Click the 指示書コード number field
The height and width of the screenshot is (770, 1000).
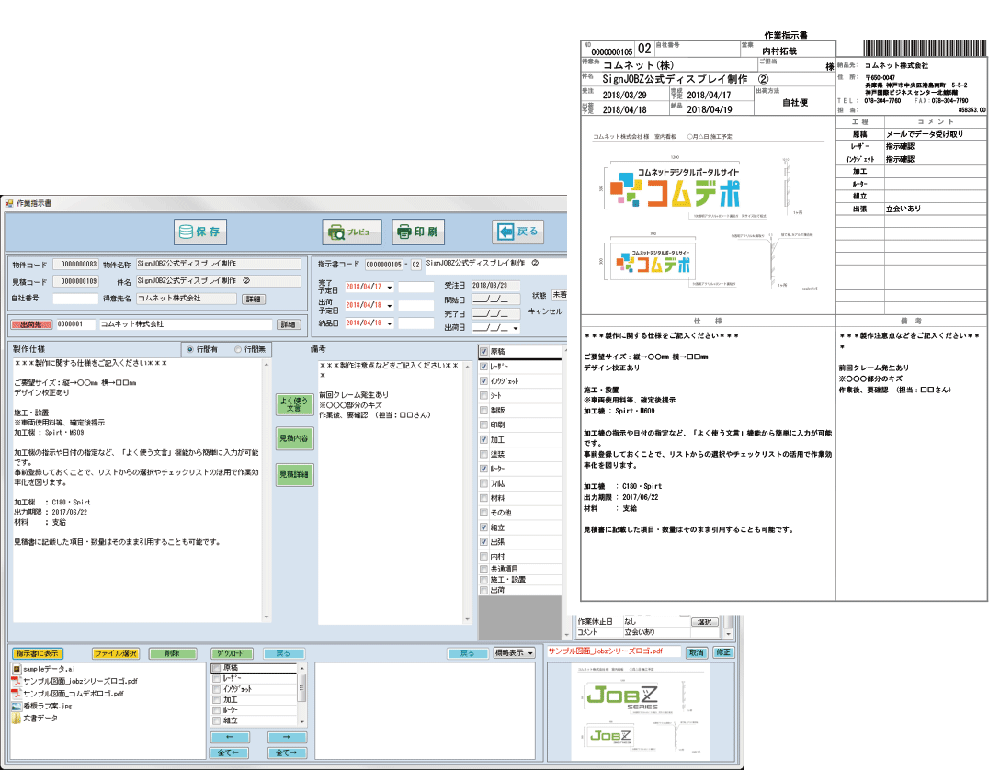385,264
